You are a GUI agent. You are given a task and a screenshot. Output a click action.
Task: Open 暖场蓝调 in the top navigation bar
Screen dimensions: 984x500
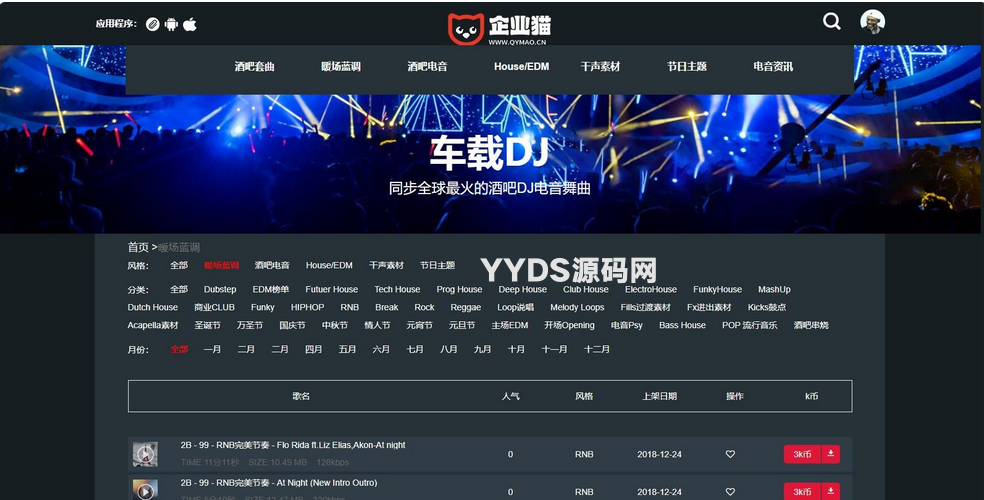click(x=341, y=66)
